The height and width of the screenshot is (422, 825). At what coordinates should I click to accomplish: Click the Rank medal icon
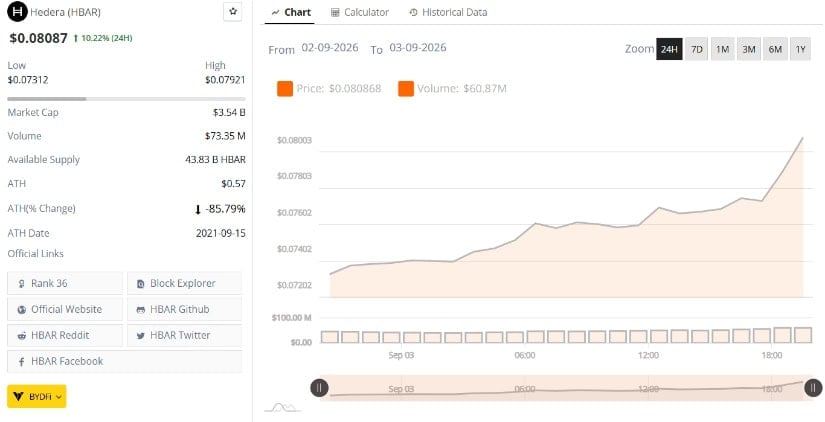pos(22,284)
